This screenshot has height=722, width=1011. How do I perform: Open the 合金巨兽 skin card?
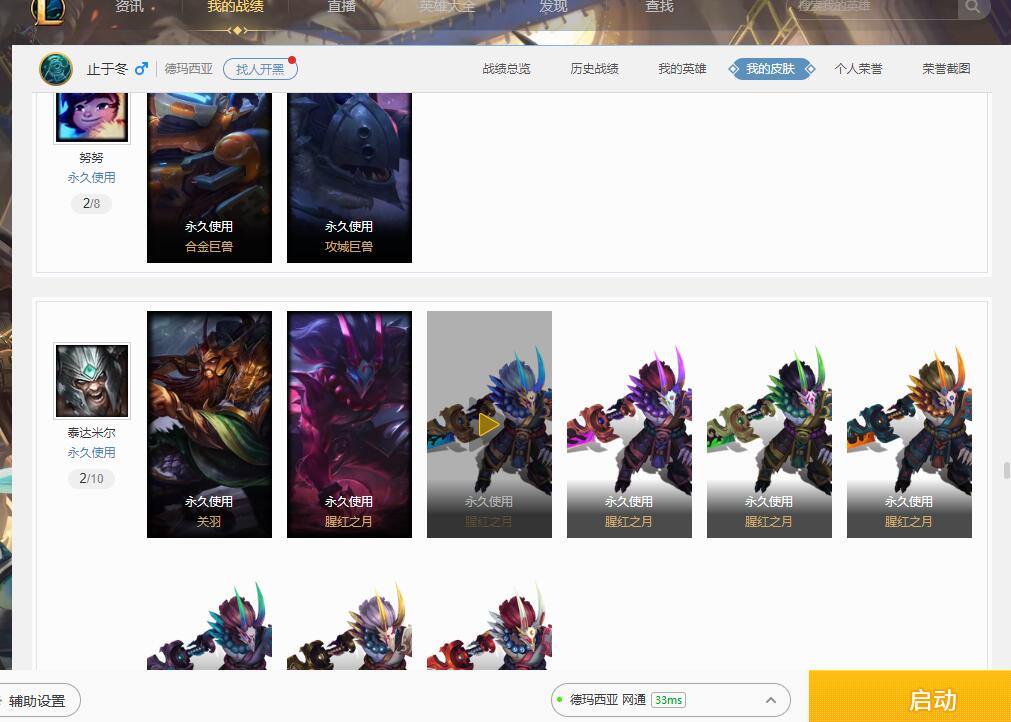pyautogui.click(x=210, y=178)
